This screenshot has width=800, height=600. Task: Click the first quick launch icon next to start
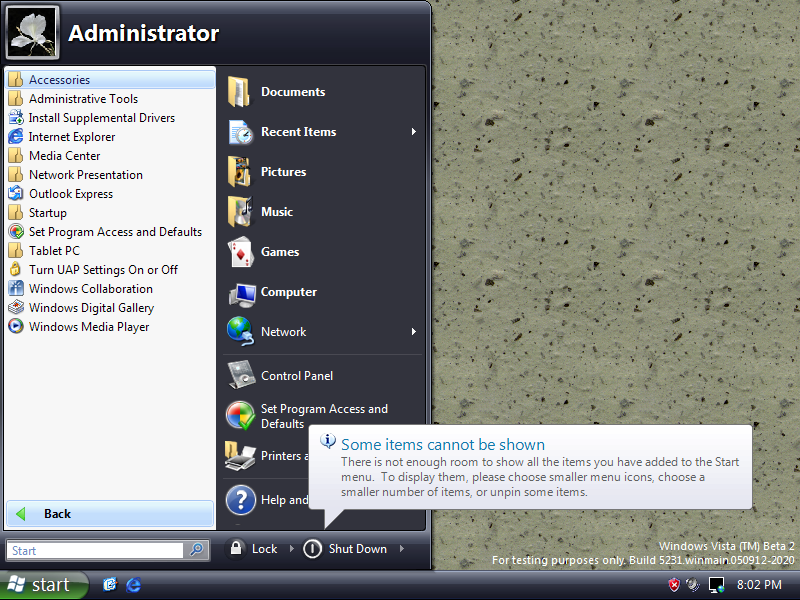[110, 585]
